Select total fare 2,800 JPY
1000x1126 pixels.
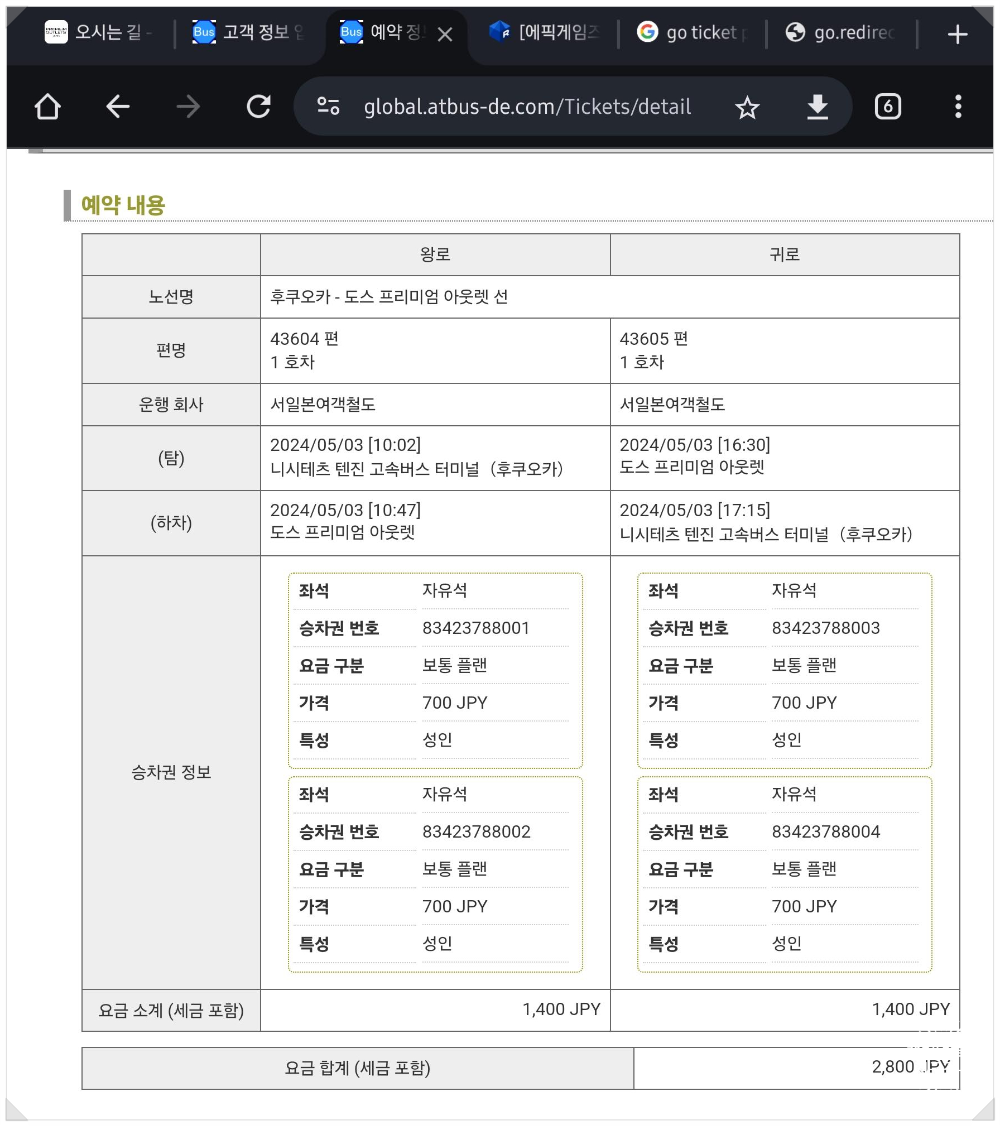tap(911, 1066)
